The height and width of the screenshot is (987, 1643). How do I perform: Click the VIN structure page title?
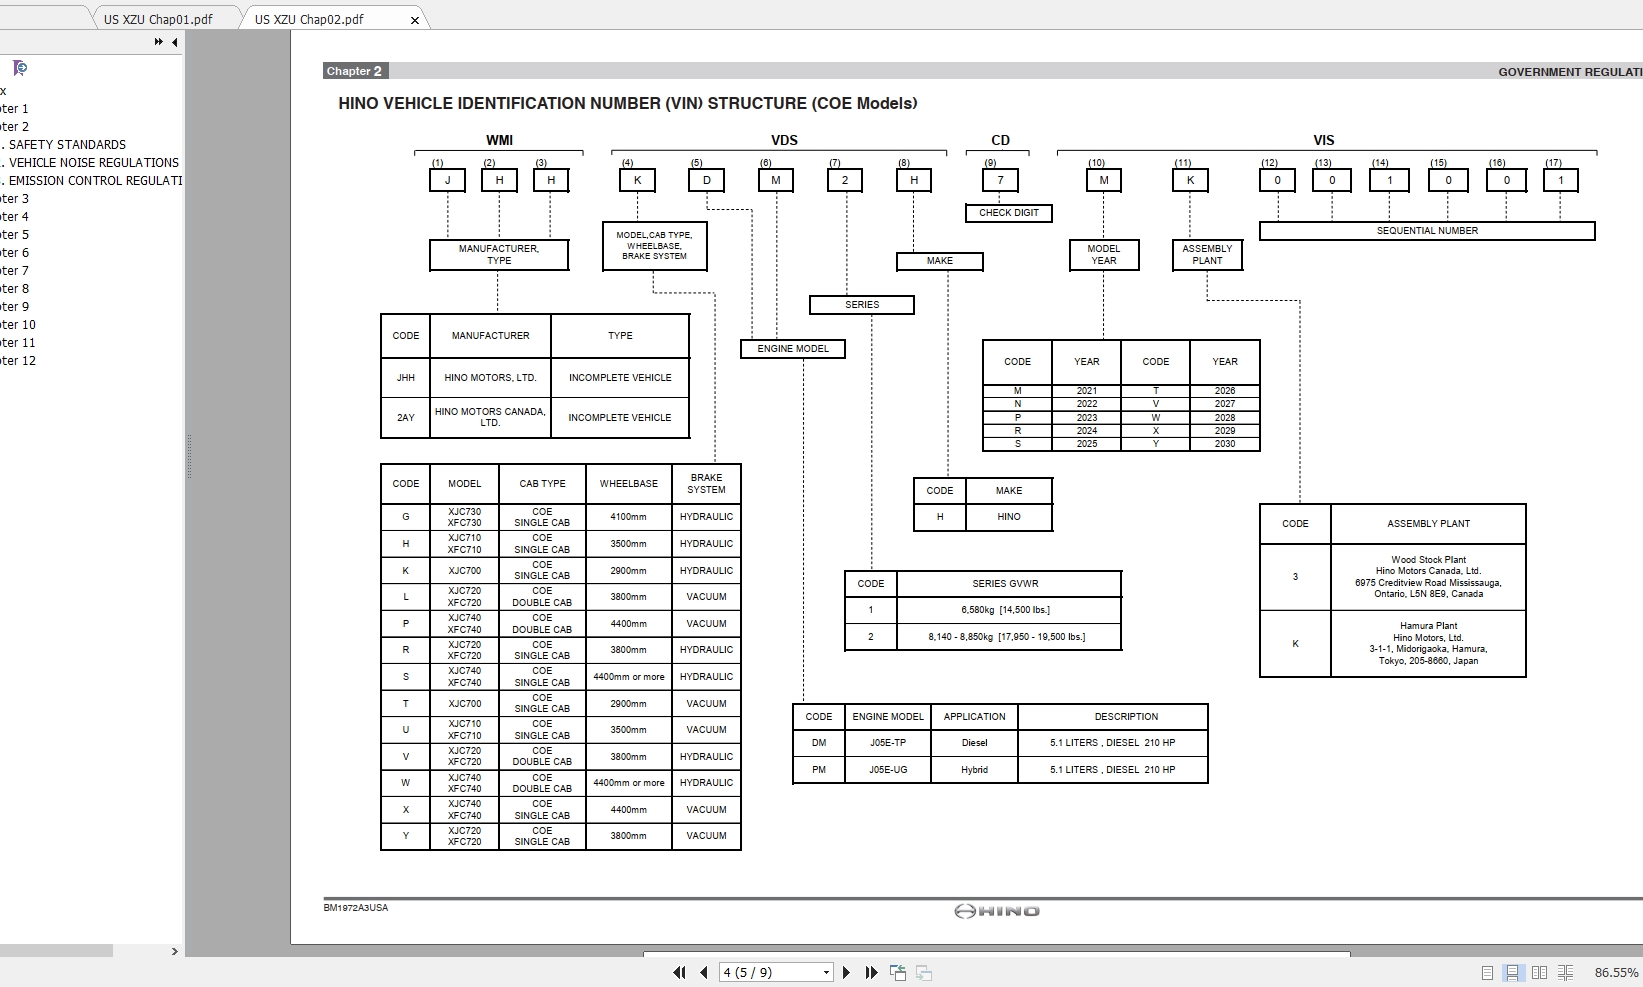pos(628,103)
